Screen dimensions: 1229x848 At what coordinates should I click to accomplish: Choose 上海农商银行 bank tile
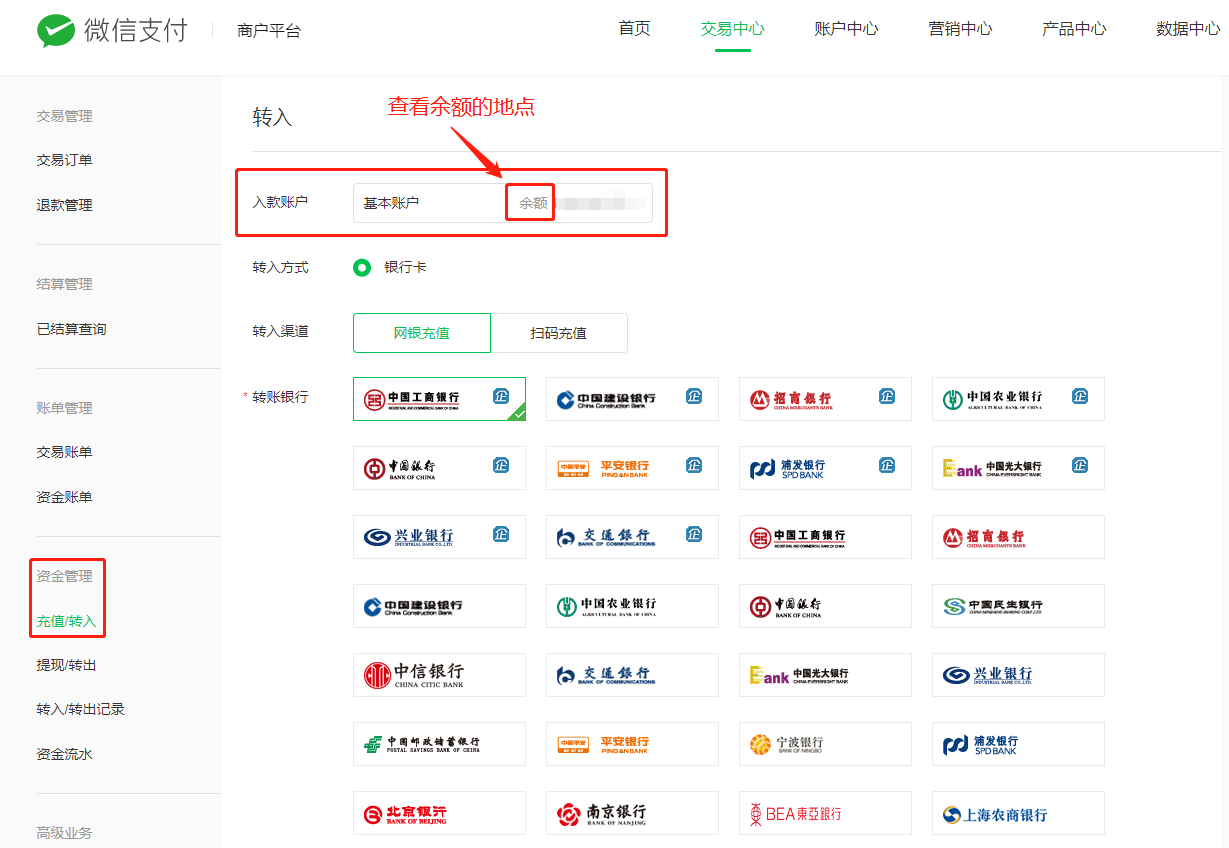(1018, 813)
